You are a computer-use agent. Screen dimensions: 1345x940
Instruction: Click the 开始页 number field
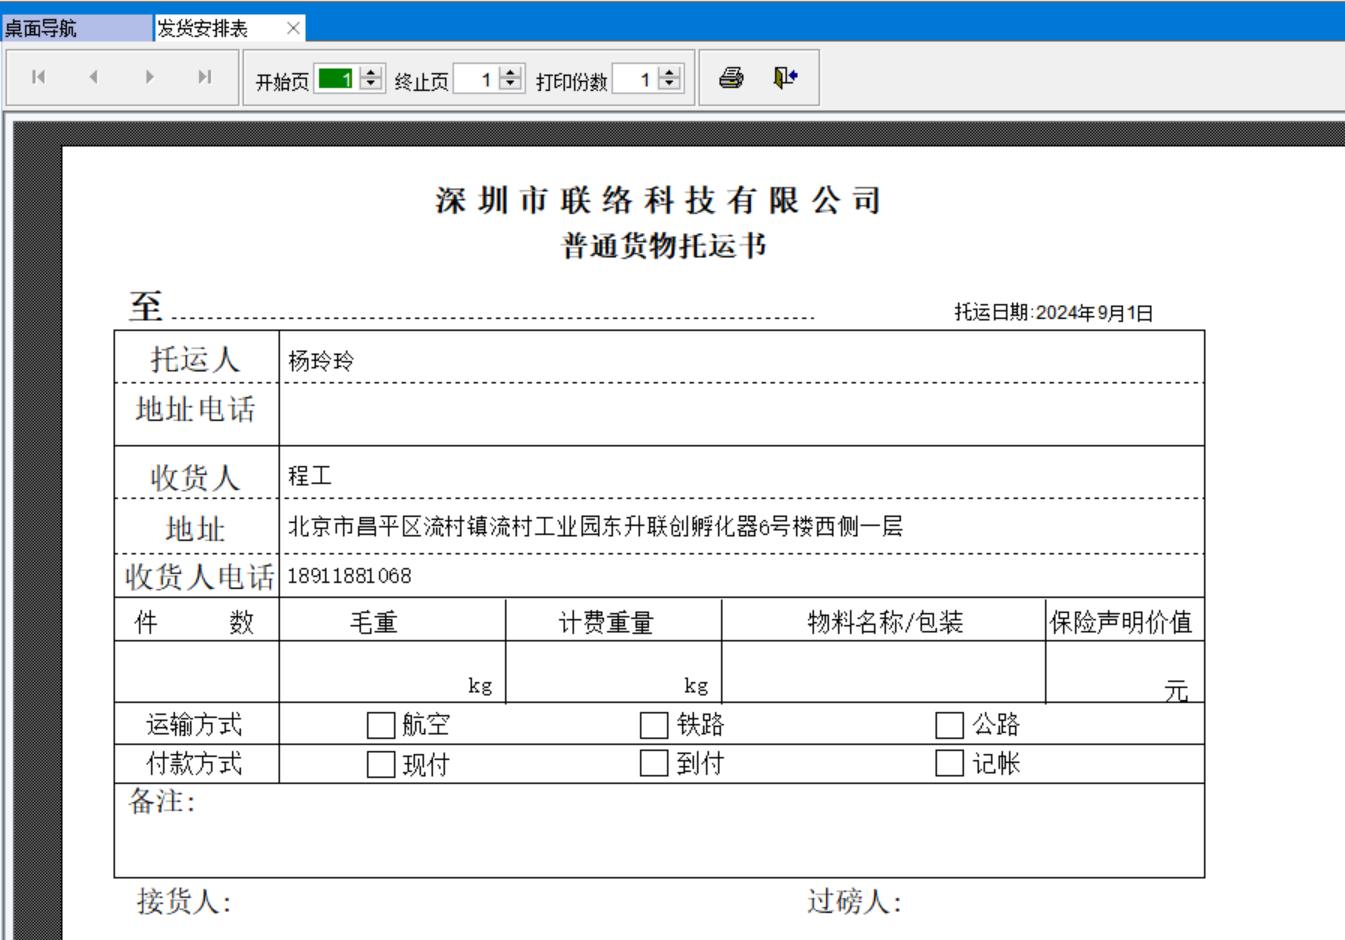336,79
